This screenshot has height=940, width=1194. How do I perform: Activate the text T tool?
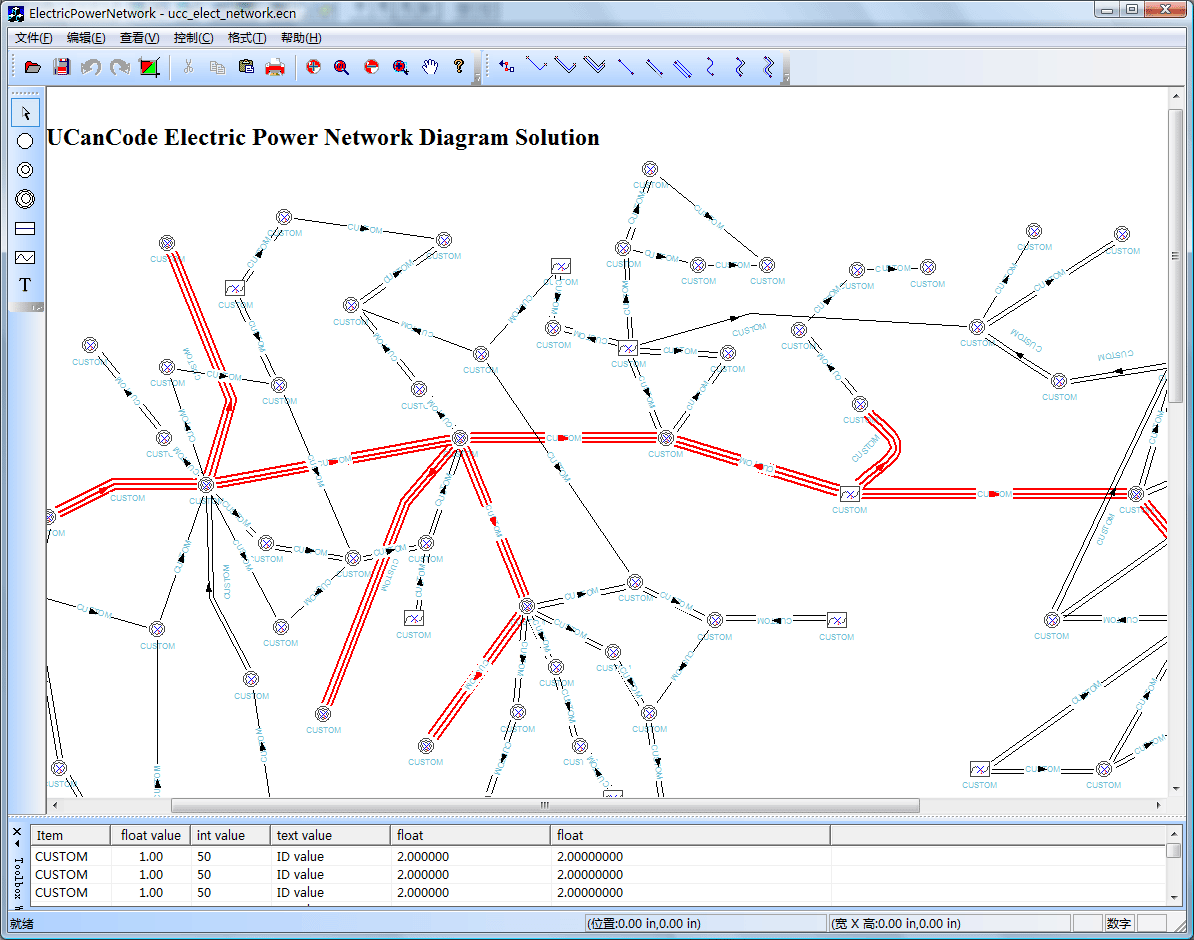[26, 285]
